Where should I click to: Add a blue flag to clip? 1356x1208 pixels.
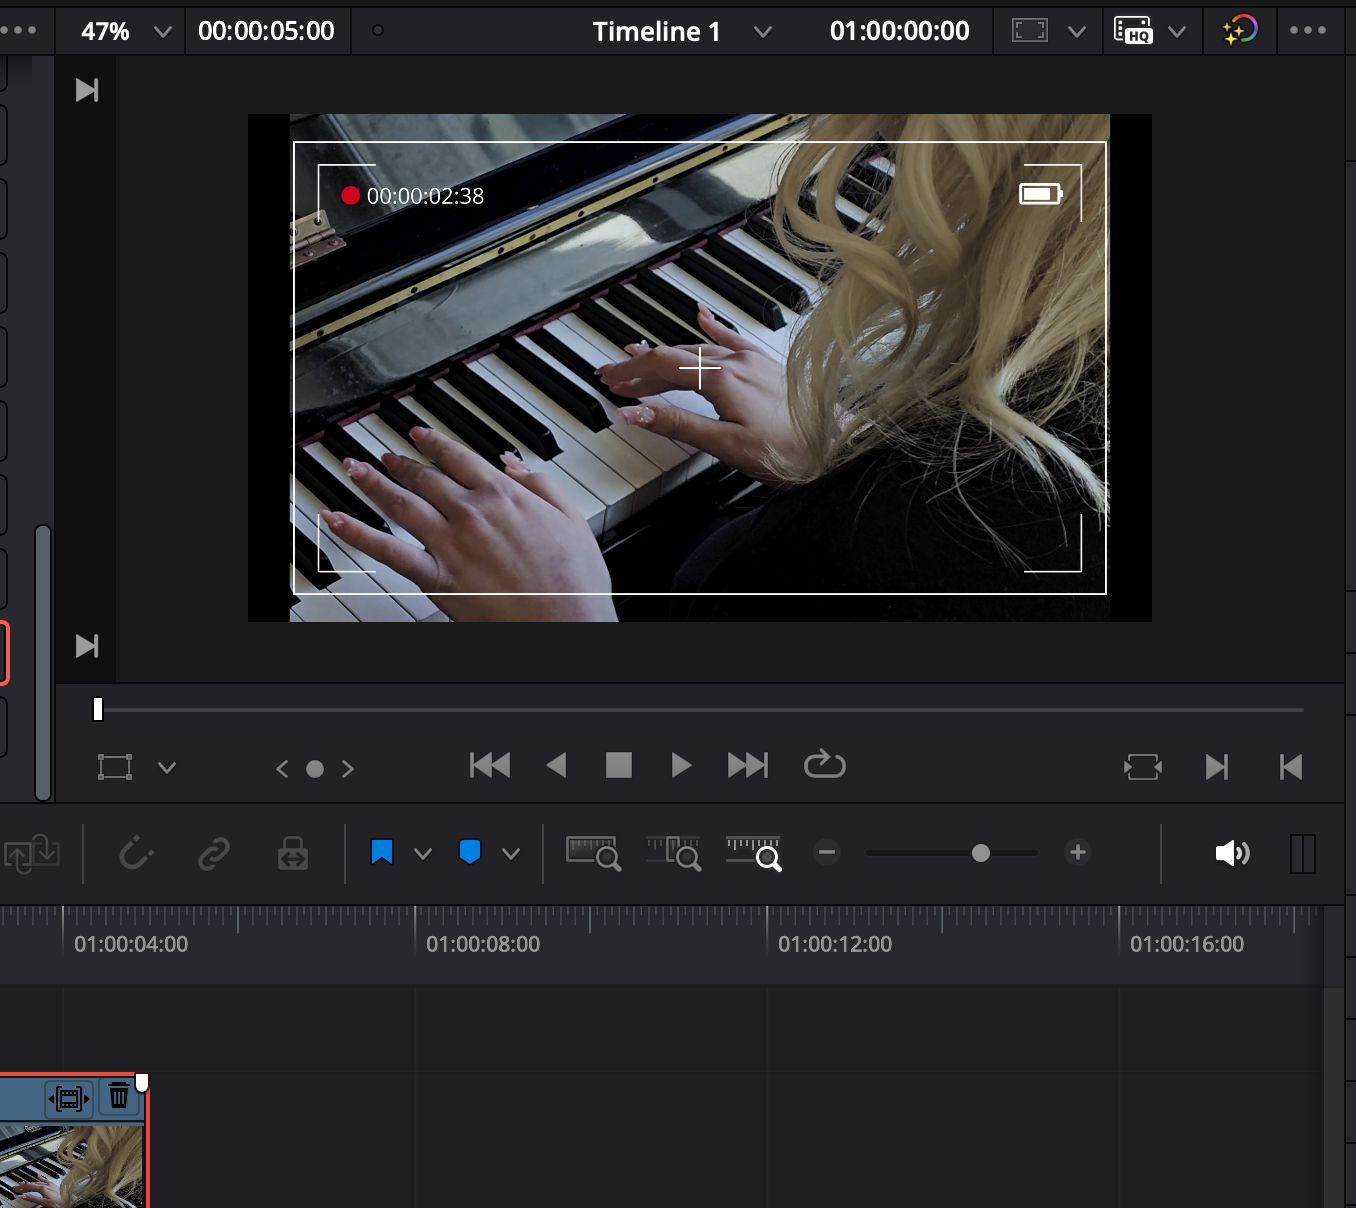tap(382, 853)
